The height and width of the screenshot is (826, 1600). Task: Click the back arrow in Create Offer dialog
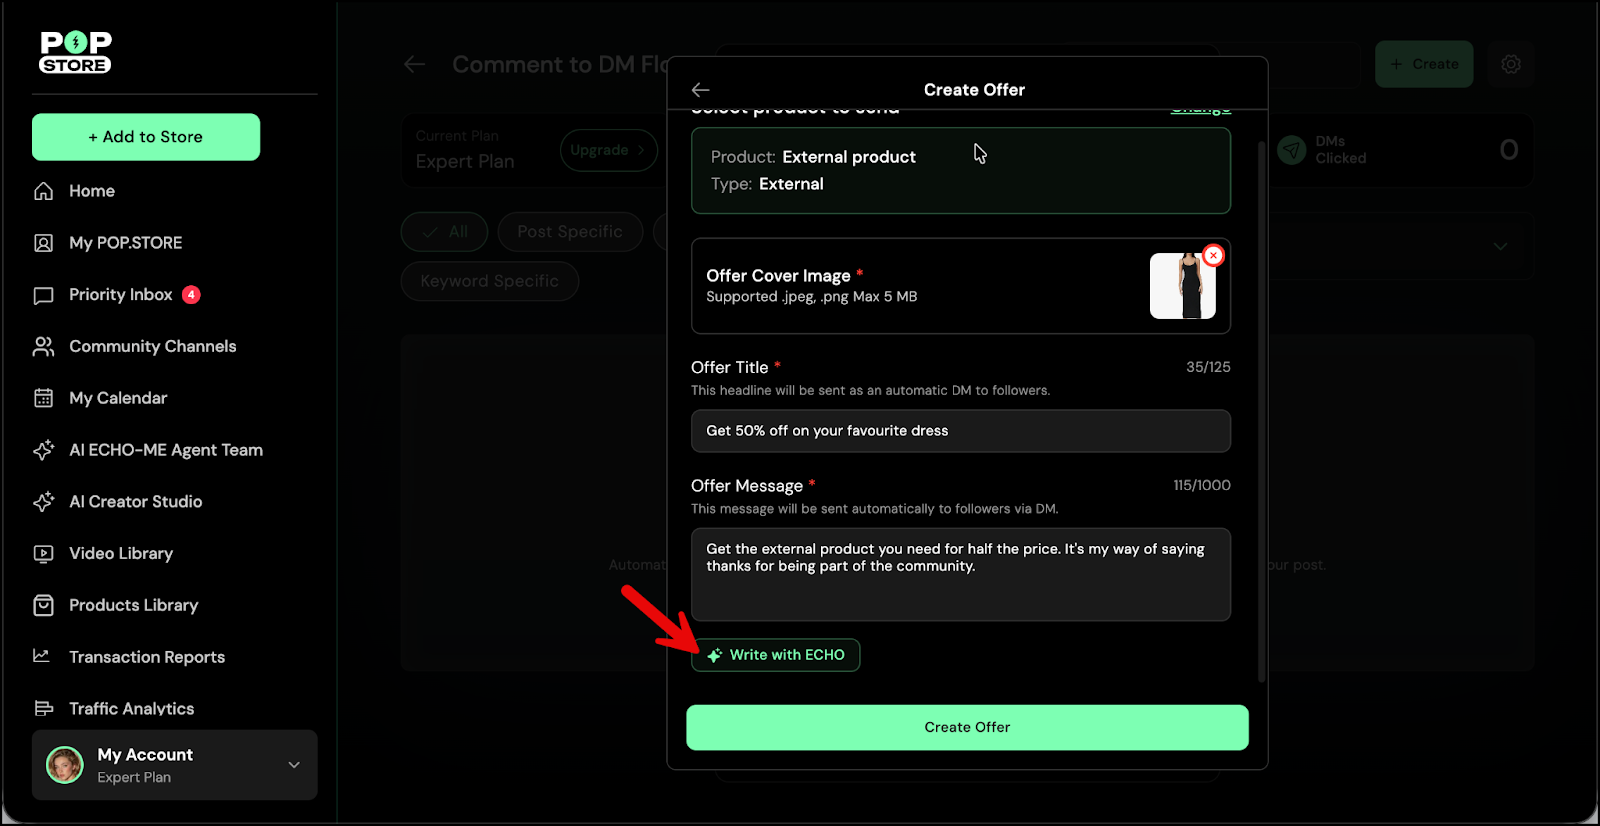point(700,90)
